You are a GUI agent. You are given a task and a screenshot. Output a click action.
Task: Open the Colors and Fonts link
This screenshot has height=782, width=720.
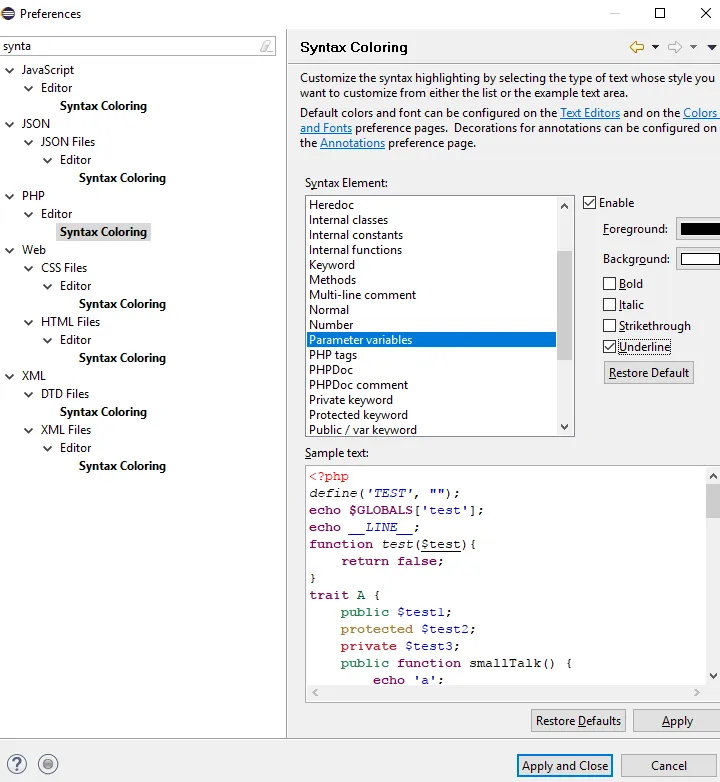pyautogui.click(x=700, y=113)
